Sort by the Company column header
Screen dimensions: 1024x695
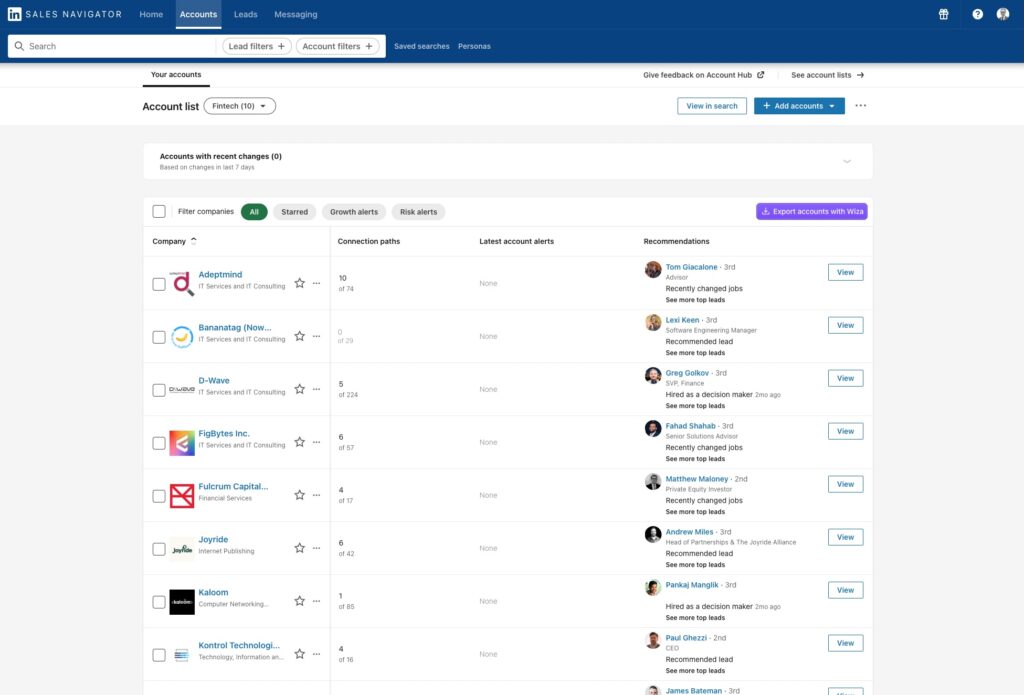point(174,241)
